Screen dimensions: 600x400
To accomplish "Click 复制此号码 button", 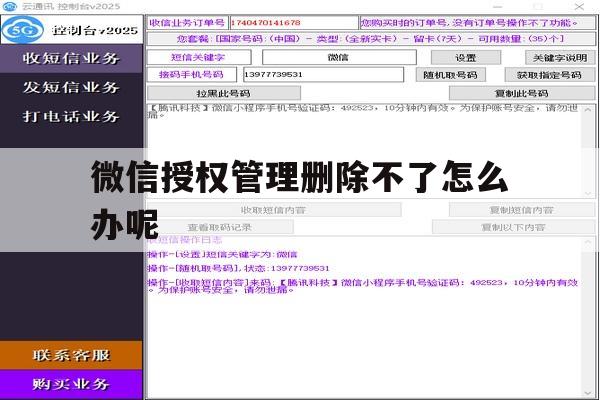I will pos(522,93).
